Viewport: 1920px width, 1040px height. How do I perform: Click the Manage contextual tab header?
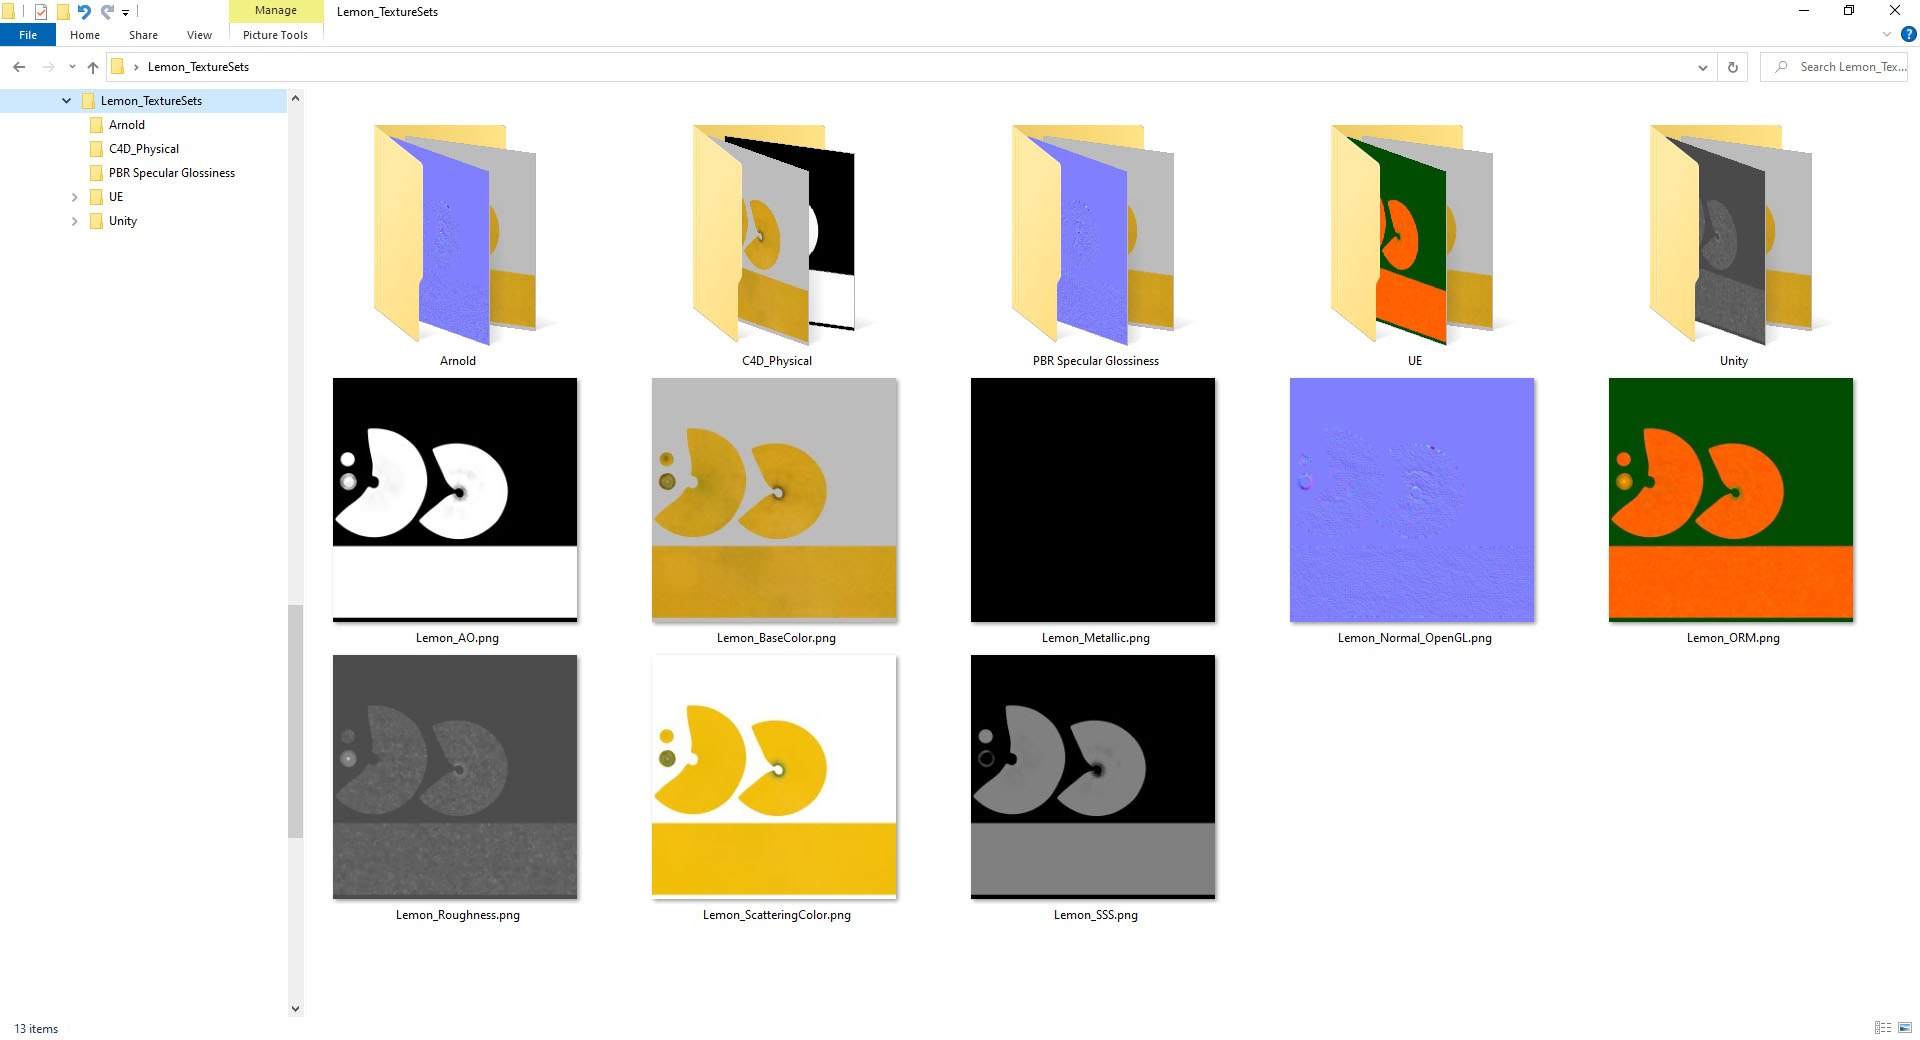(x=276, y=11)
